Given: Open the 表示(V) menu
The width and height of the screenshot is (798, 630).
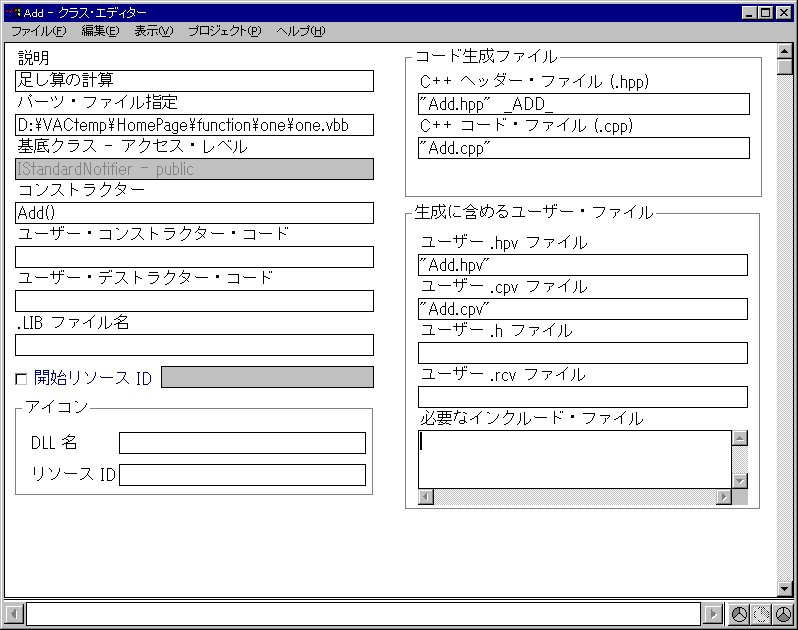Looking at the screenshot, I should click(x=154, y=31).
